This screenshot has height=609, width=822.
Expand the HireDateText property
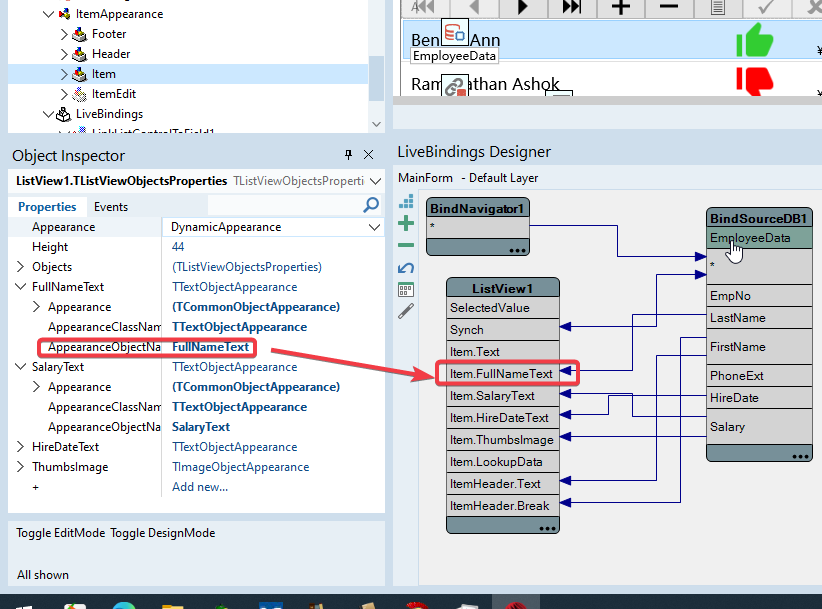pyautogui.click(x=20, y=447)
